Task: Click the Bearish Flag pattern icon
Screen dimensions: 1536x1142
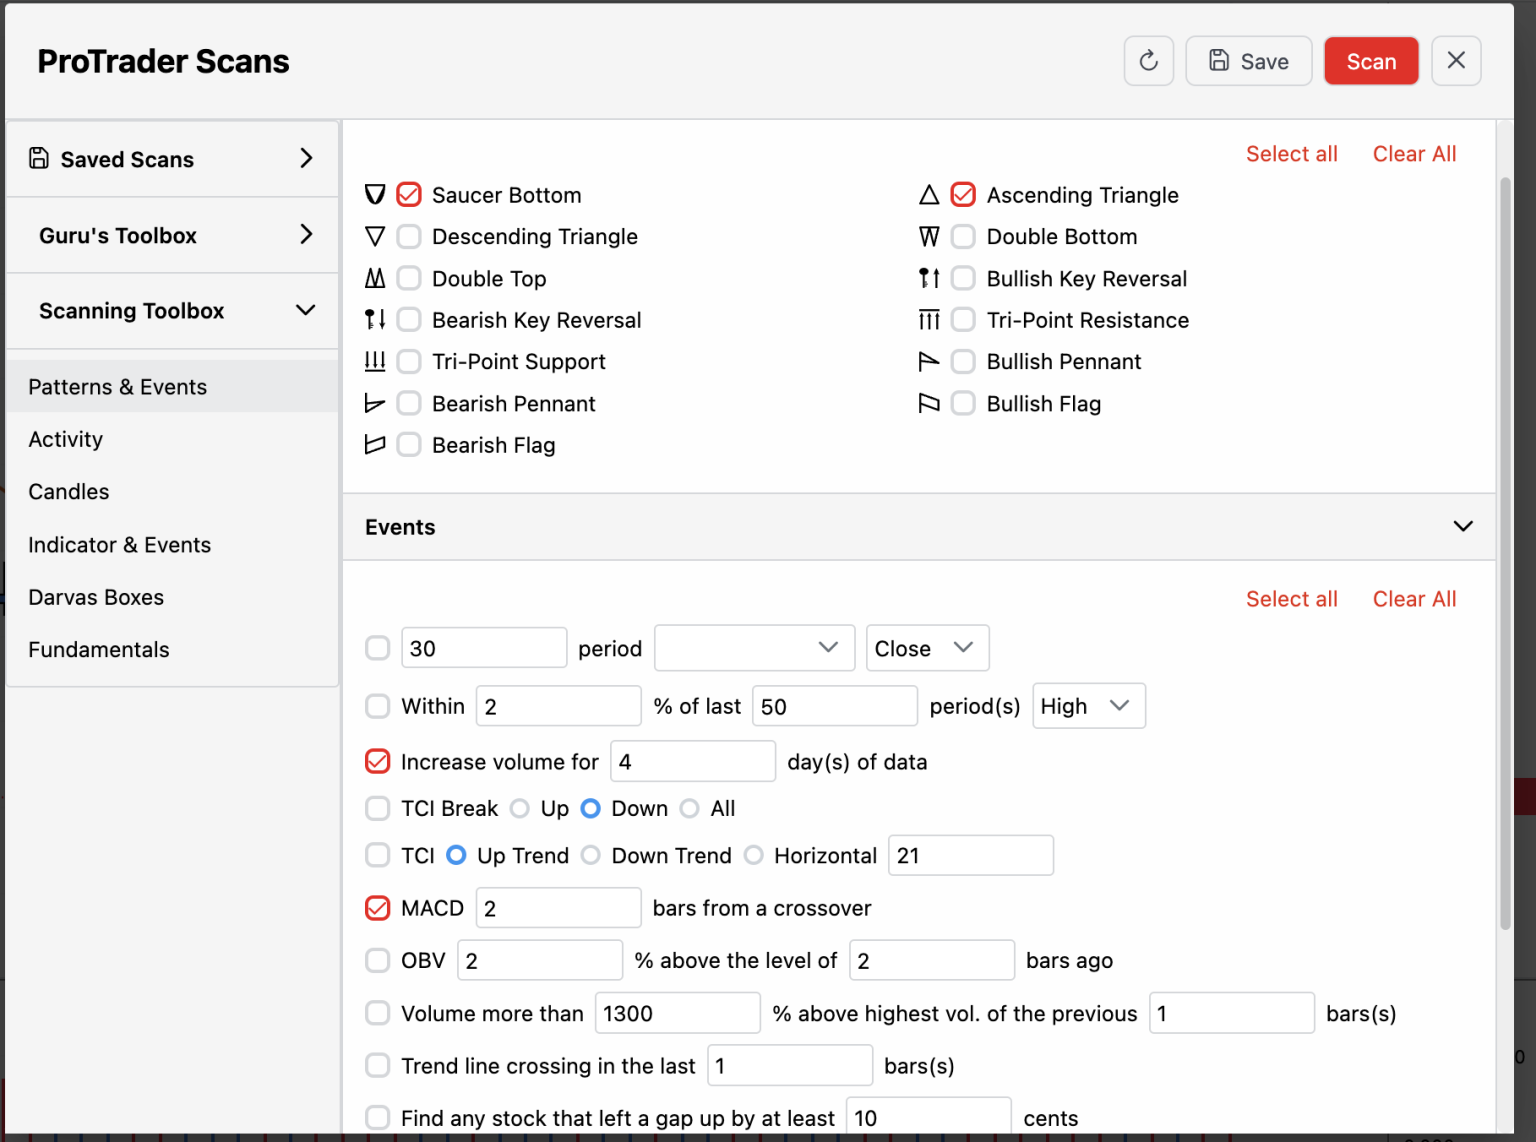Action: click(375, 445)
